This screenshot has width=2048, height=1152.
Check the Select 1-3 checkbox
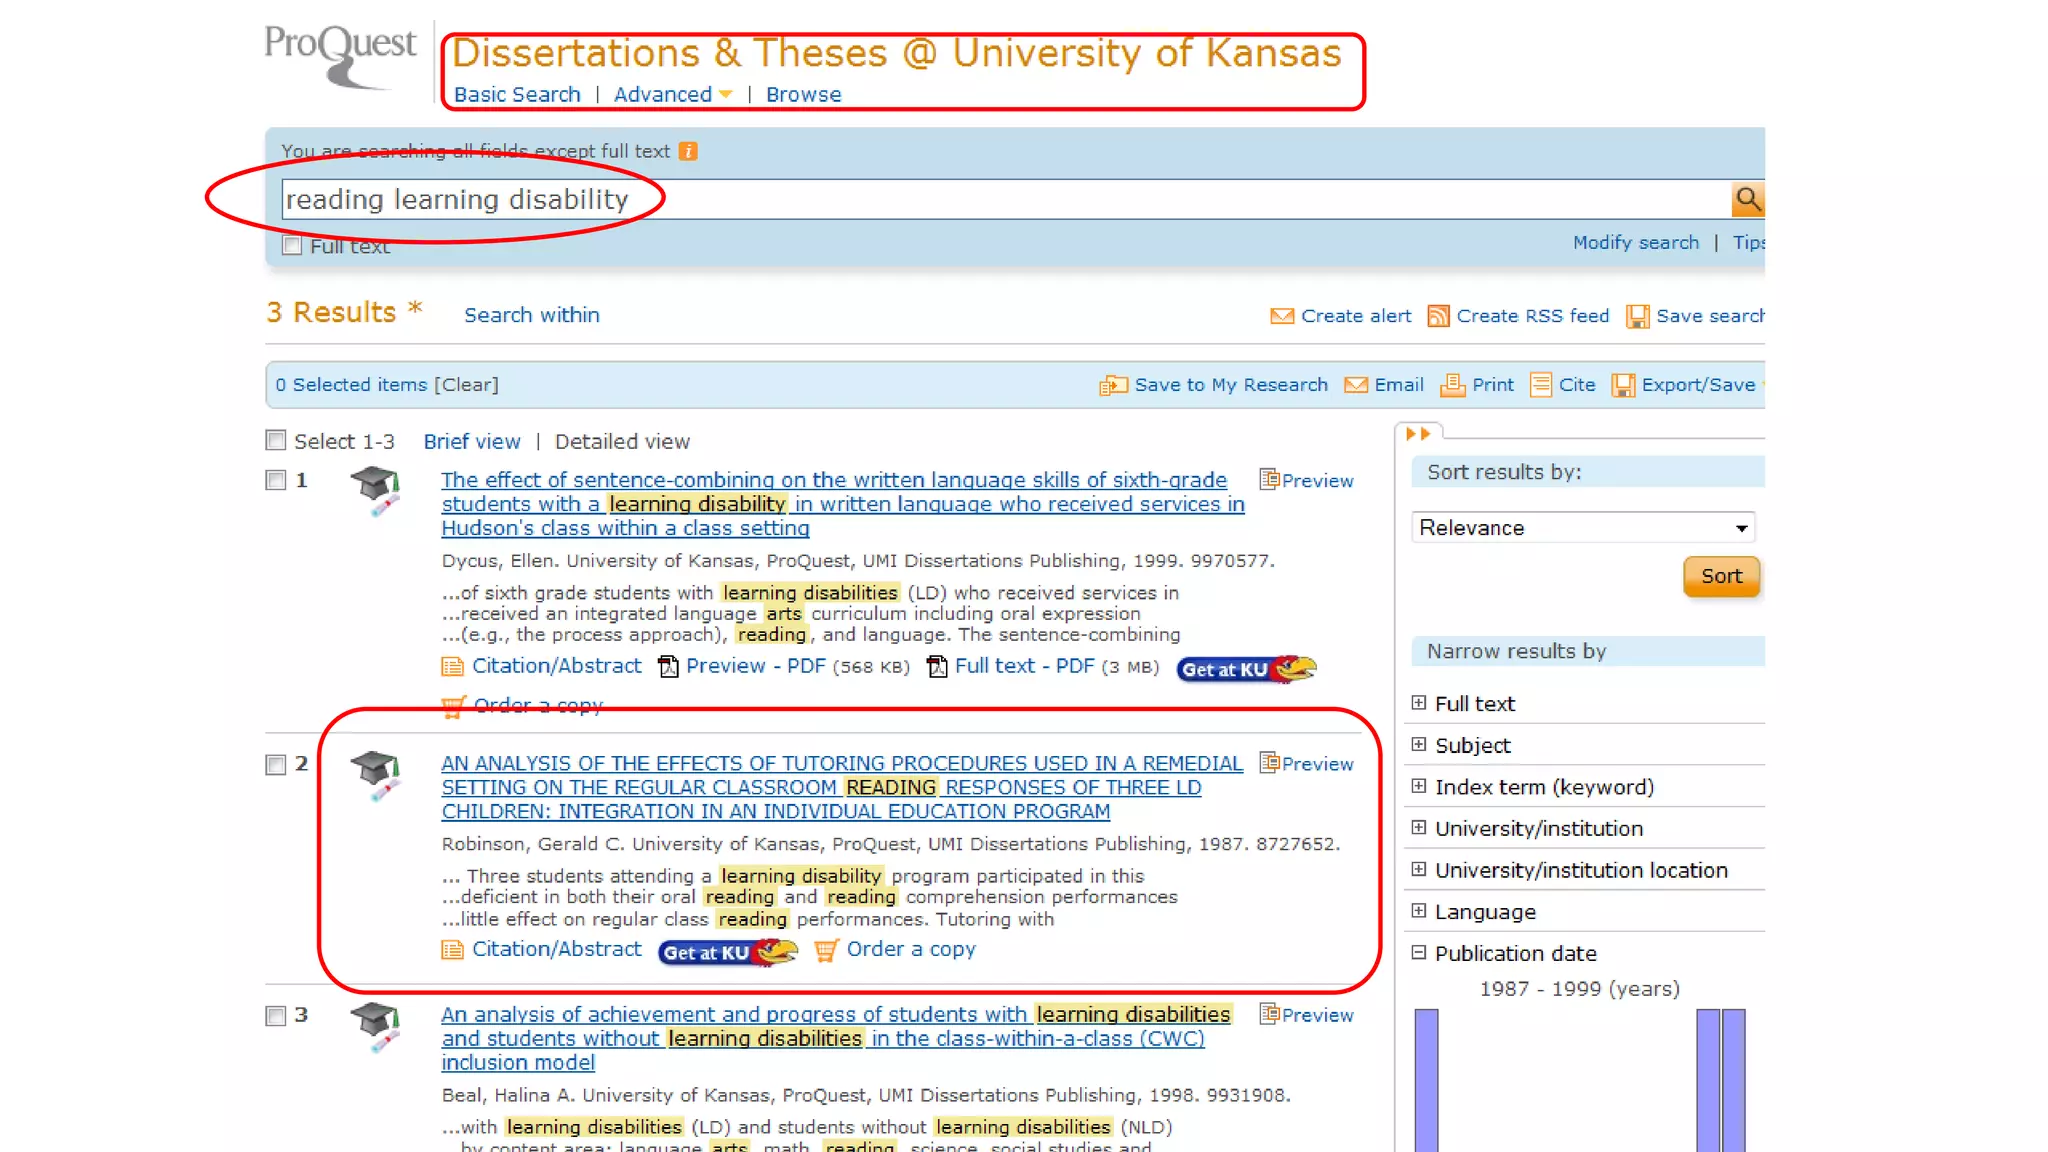click(x=276, y=440)
